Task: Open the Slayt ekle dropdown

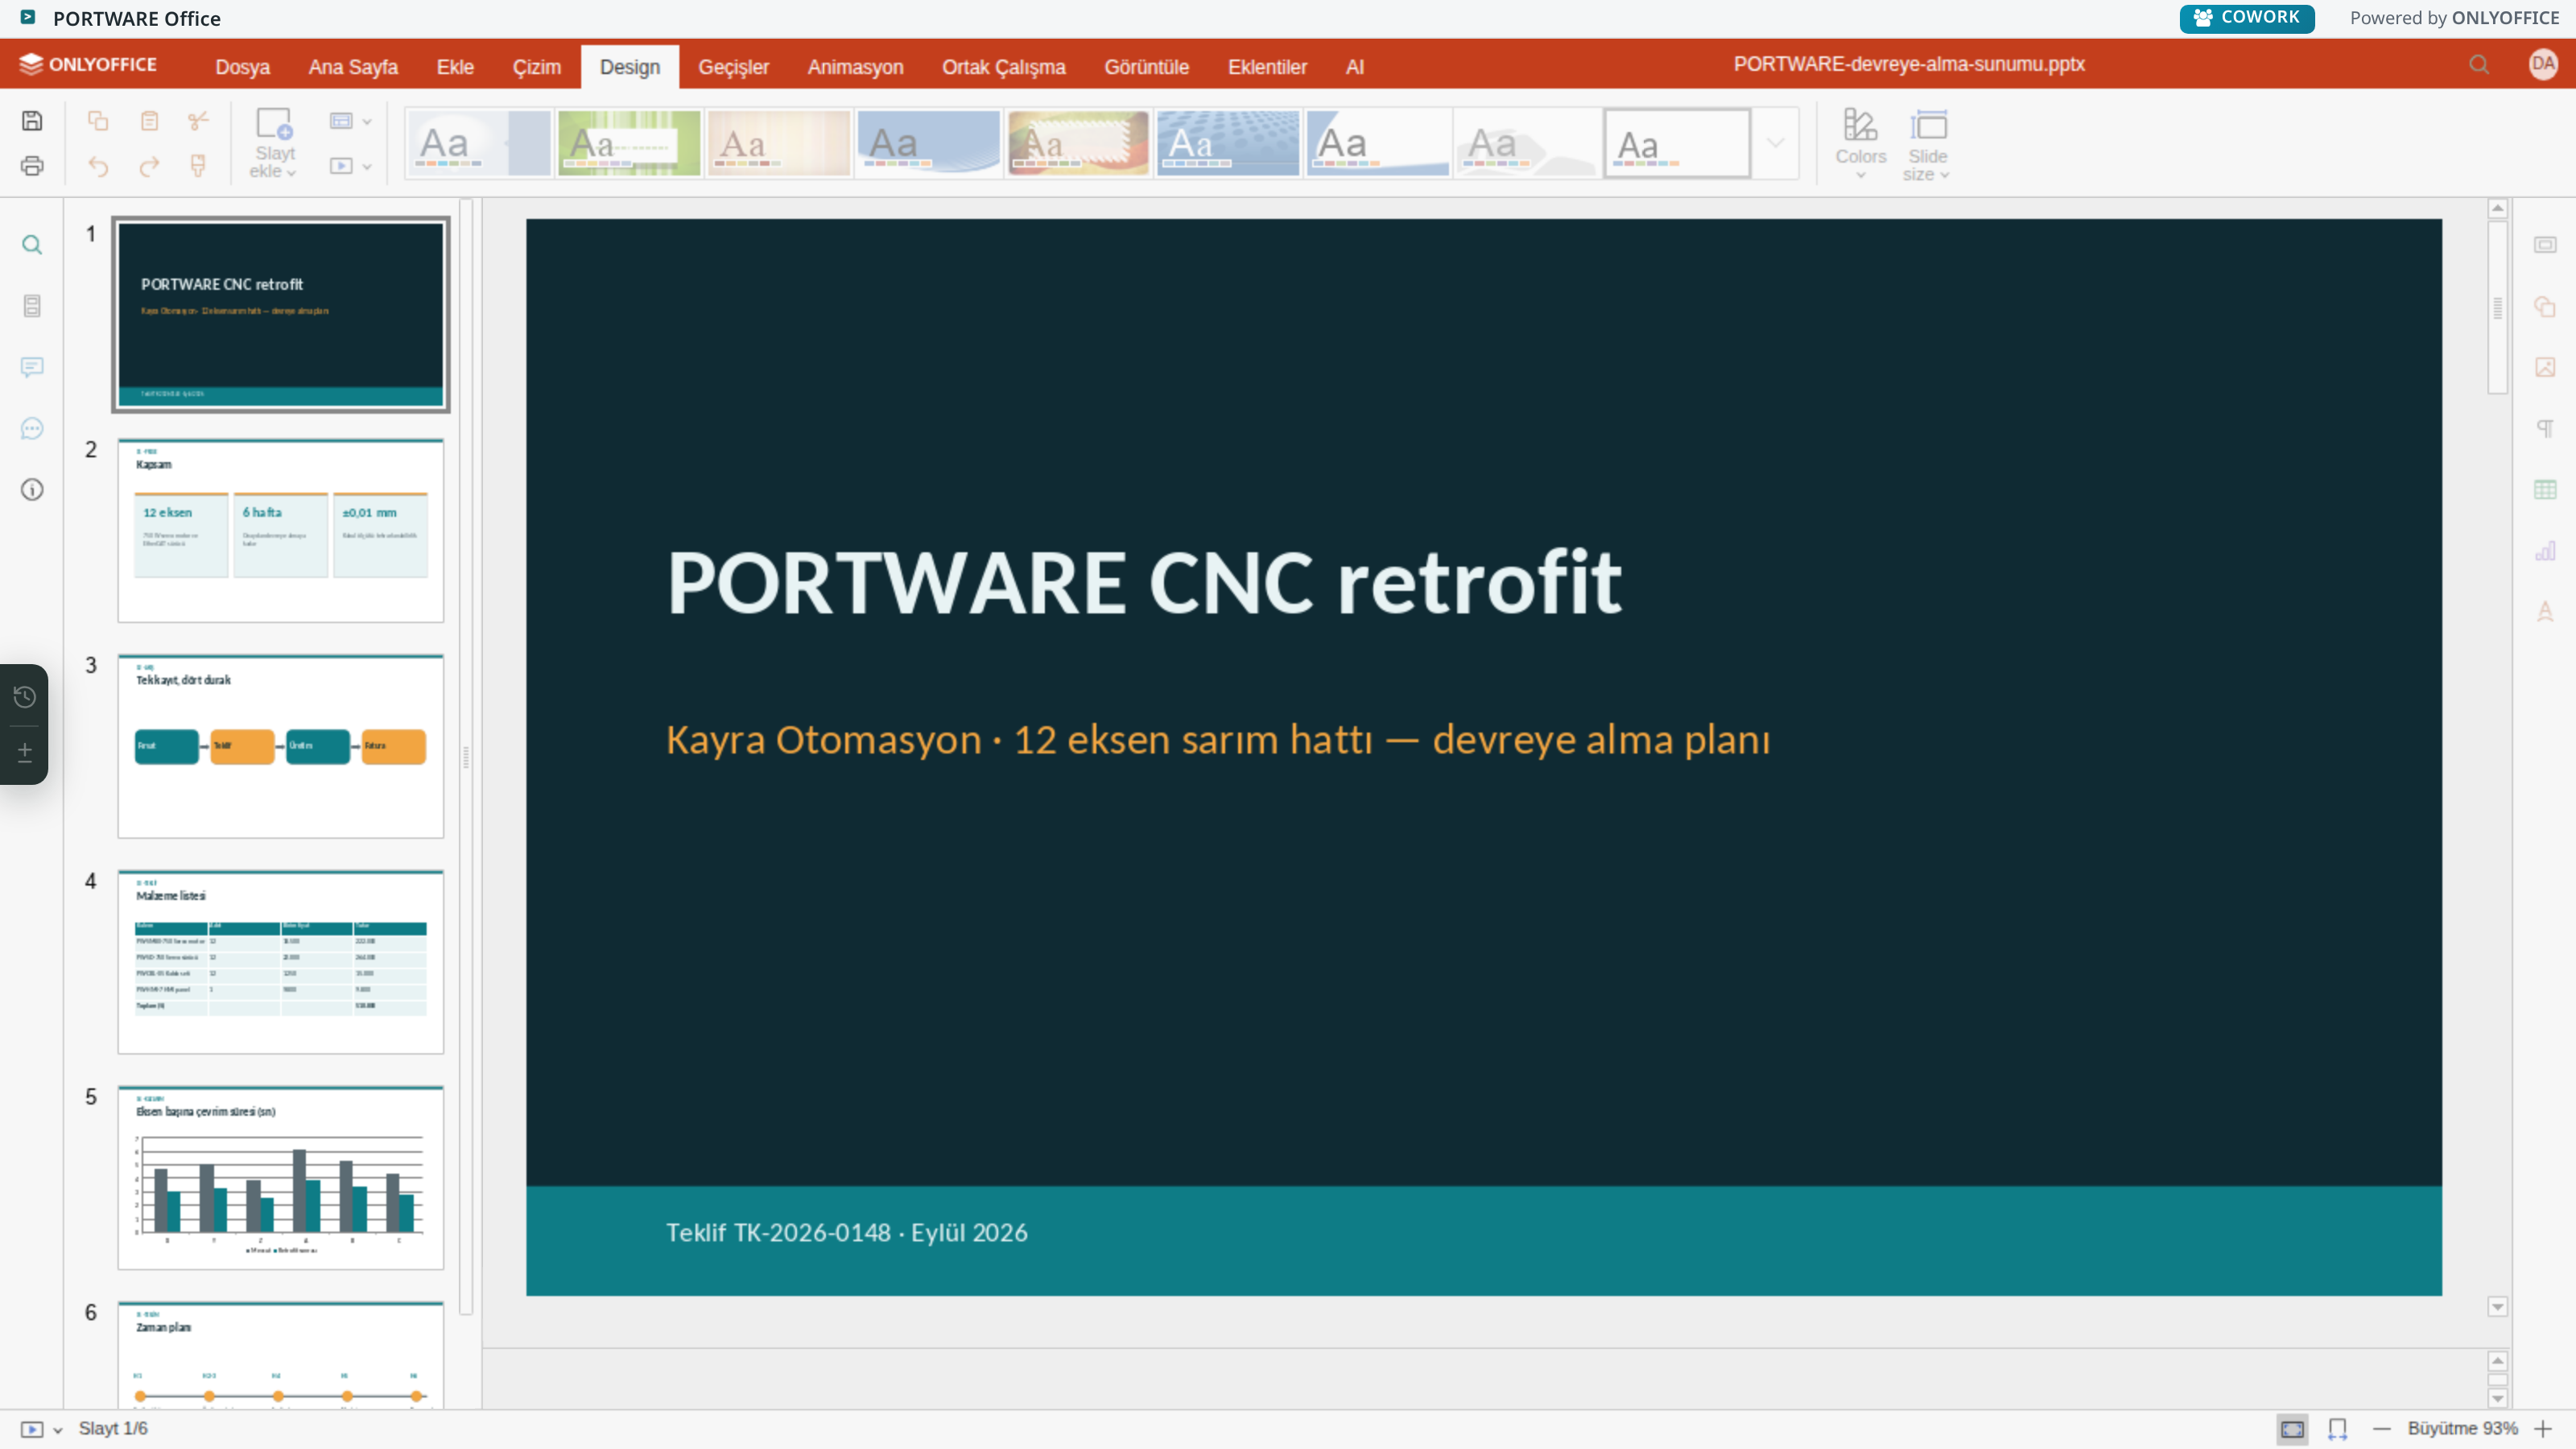Action: point(273,162)
